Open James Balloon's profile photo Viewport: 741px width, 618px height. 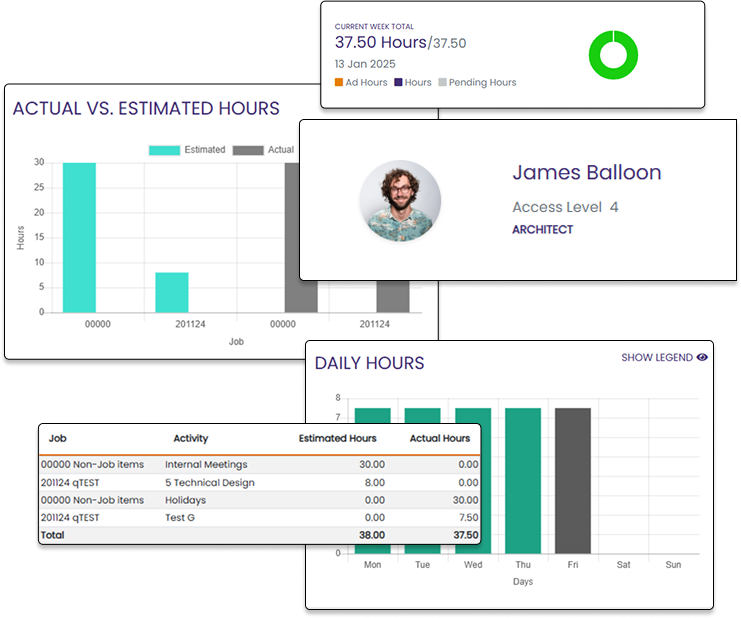400,201
